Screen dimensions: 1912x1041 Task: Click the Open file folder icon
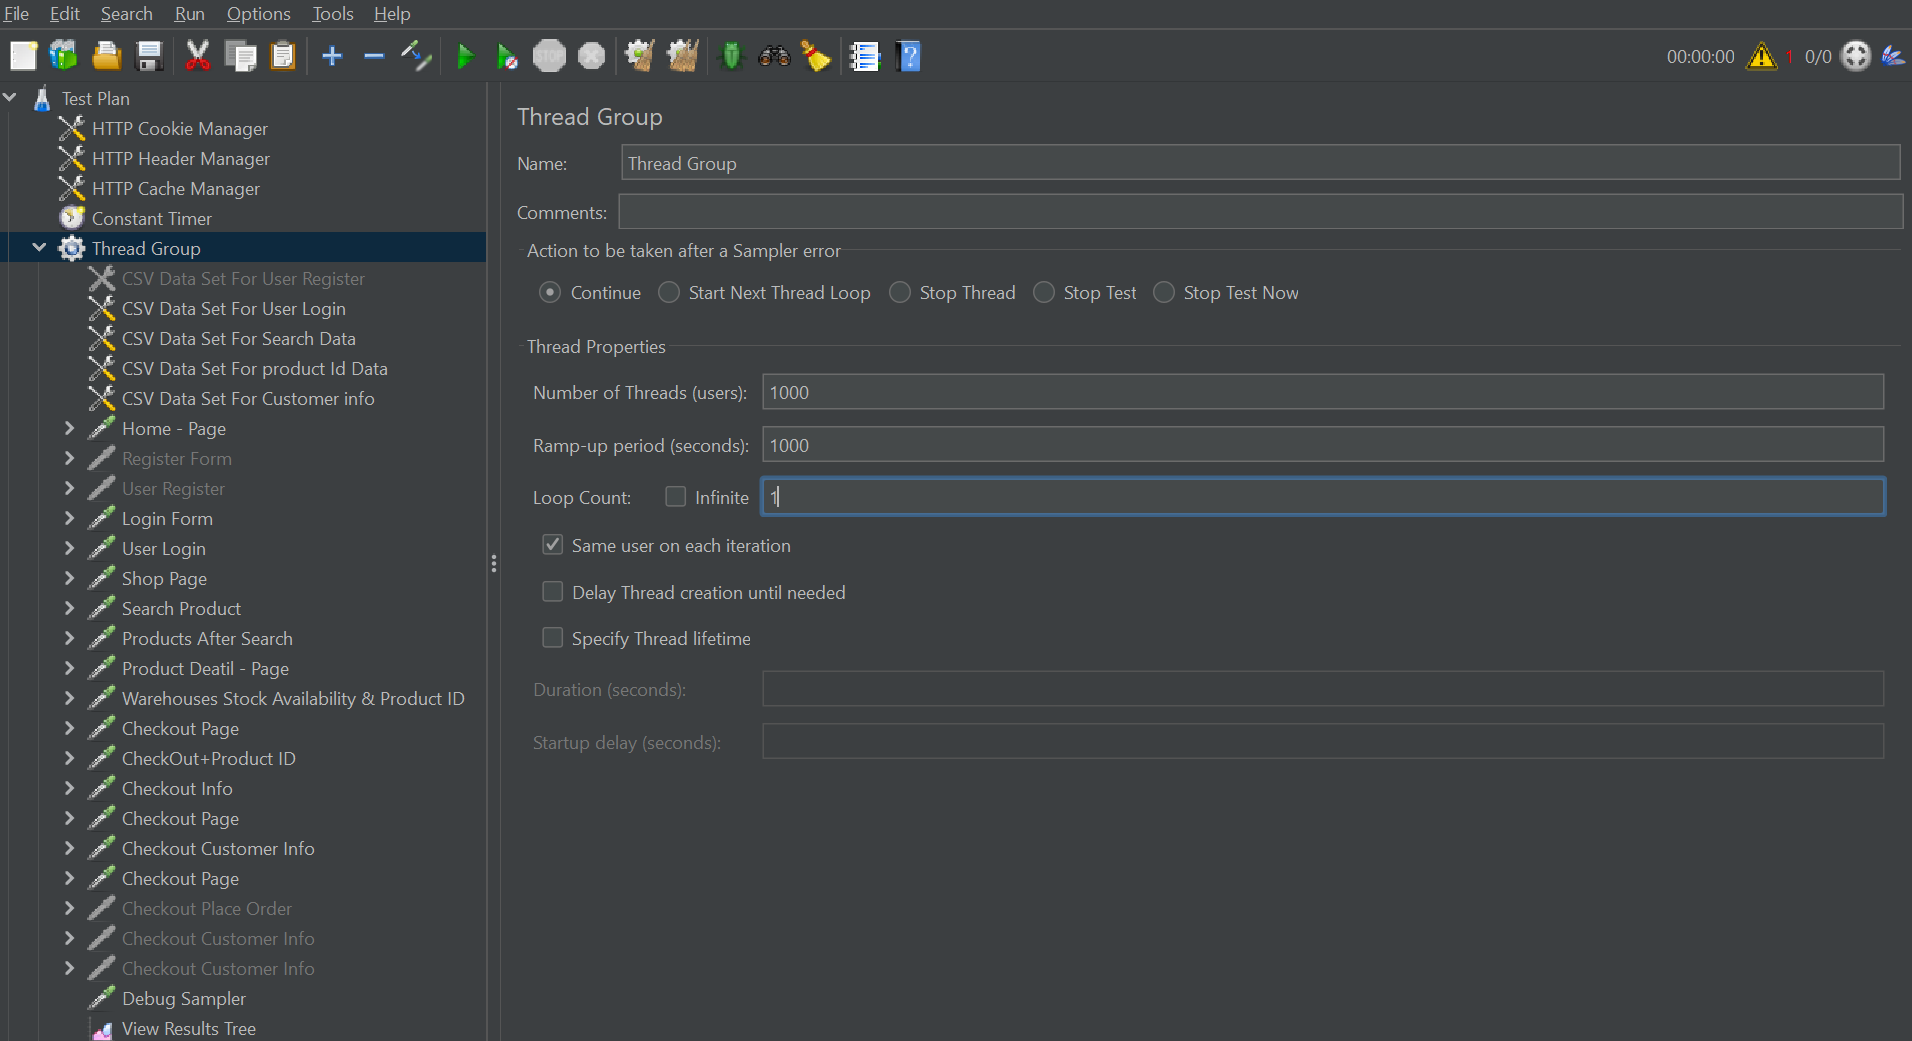tap(106, 56)
